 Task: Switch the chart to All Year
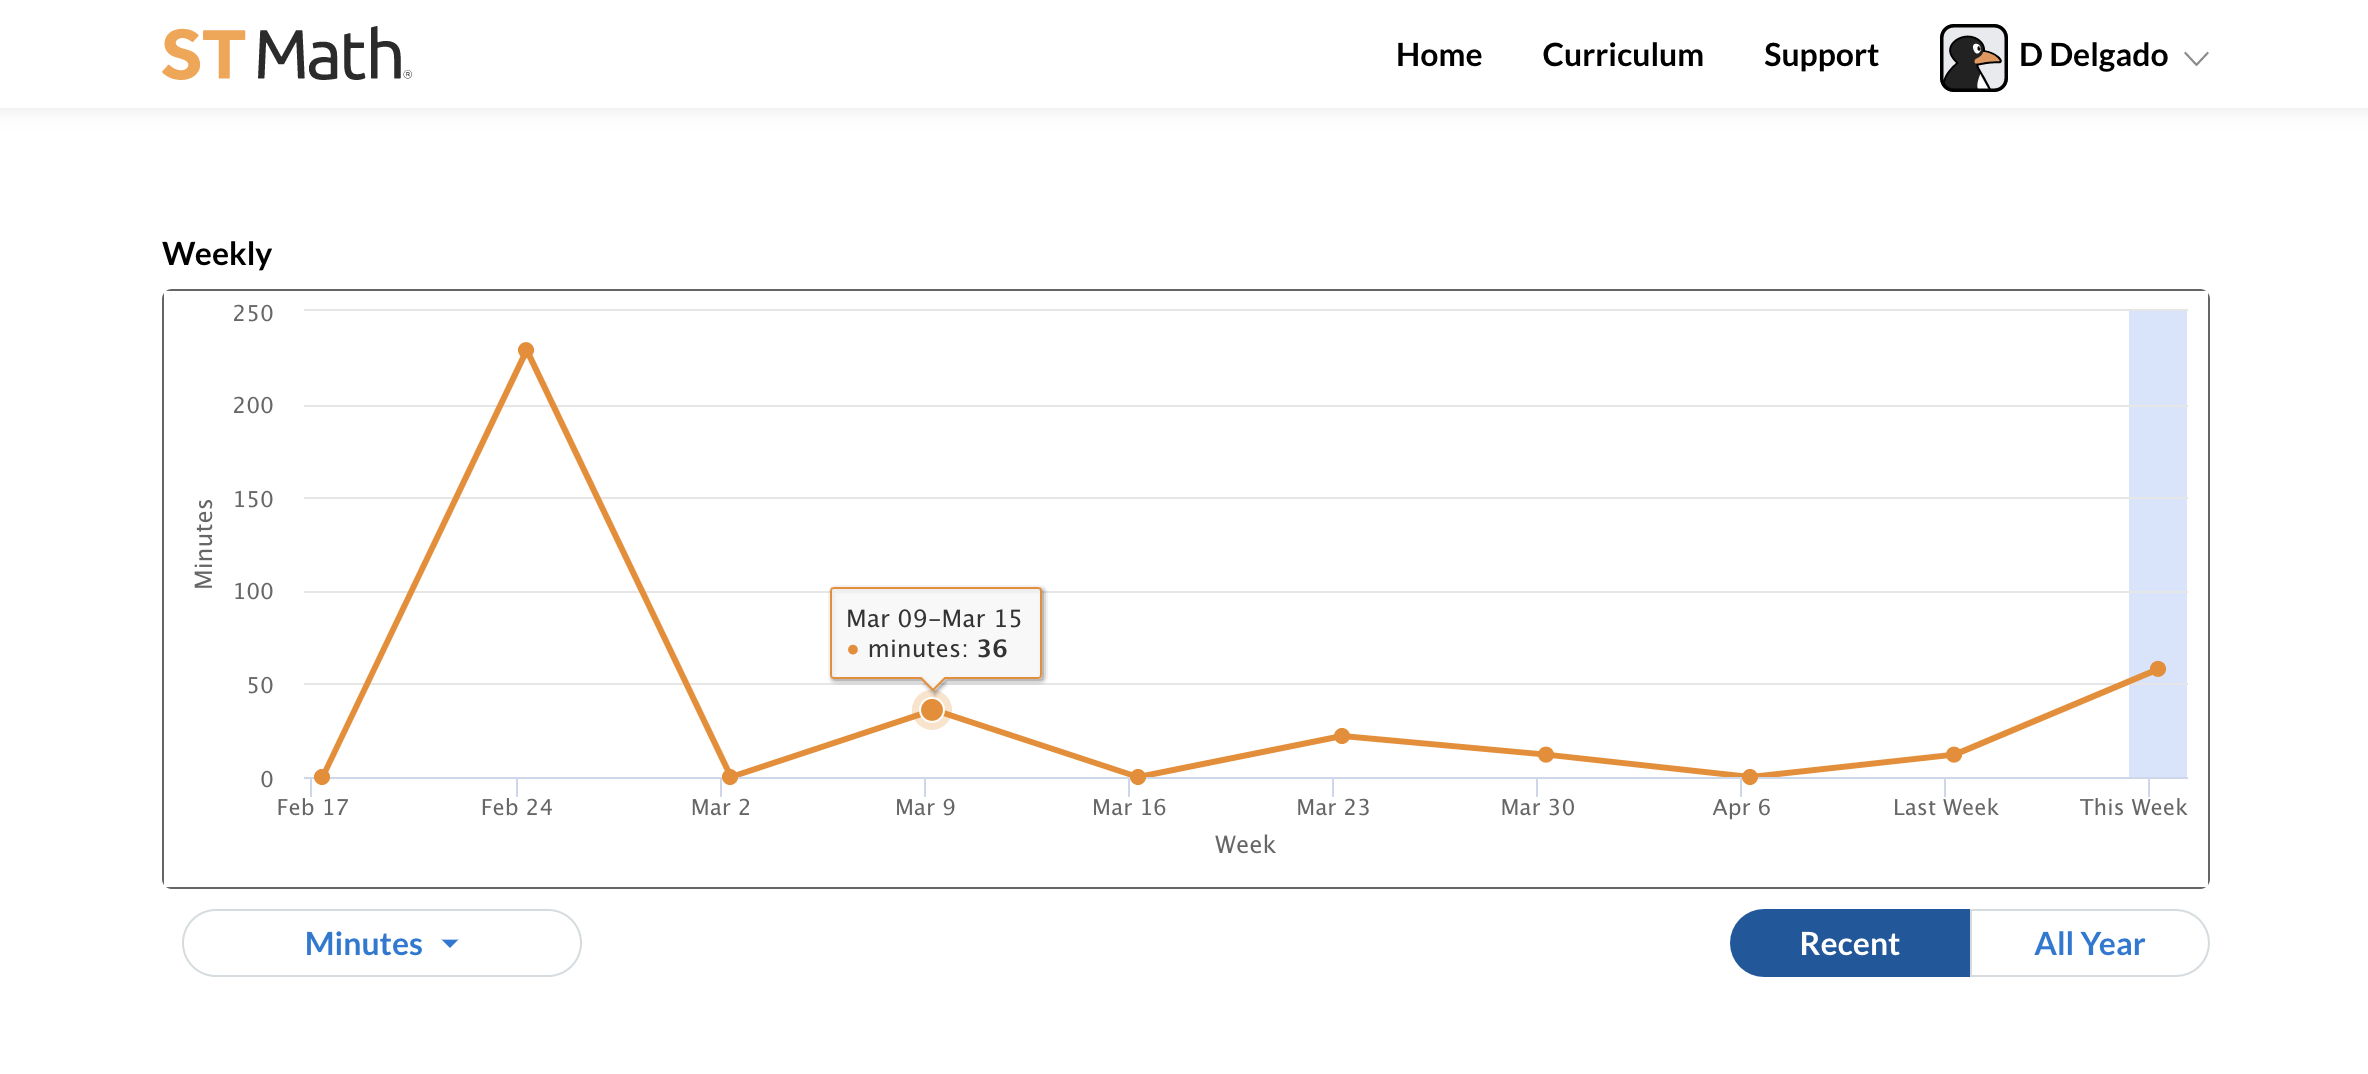(x=2089, y=943)
